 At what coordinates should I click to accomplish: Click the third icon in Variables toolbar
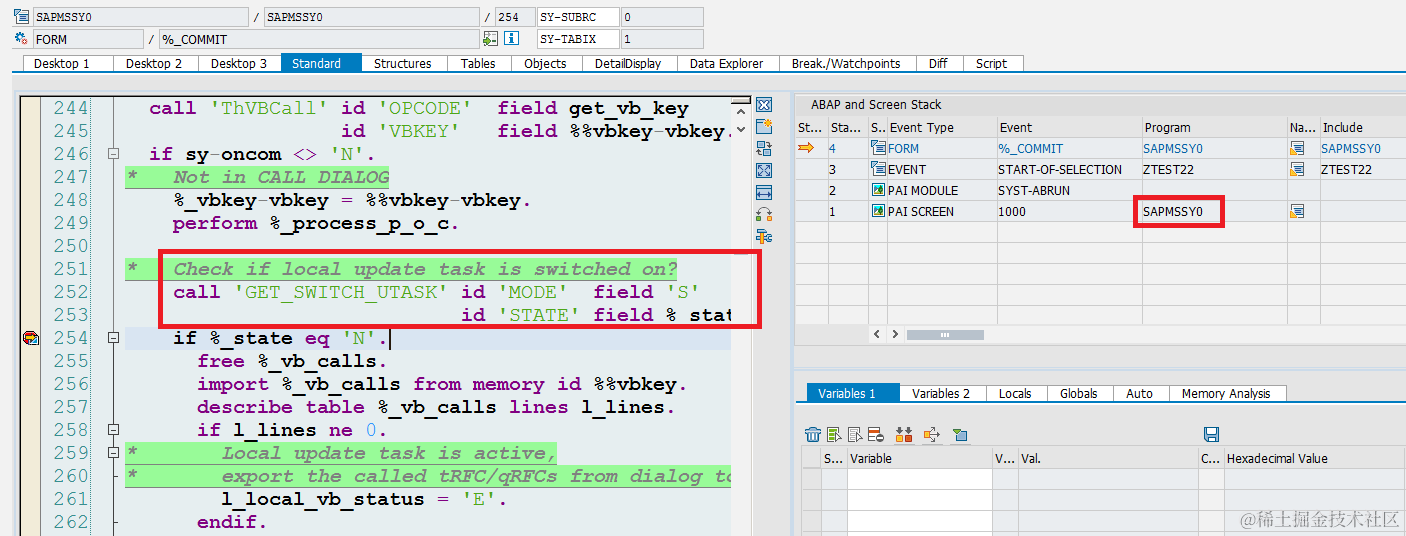pyautogui.click(x=855, y=434)
